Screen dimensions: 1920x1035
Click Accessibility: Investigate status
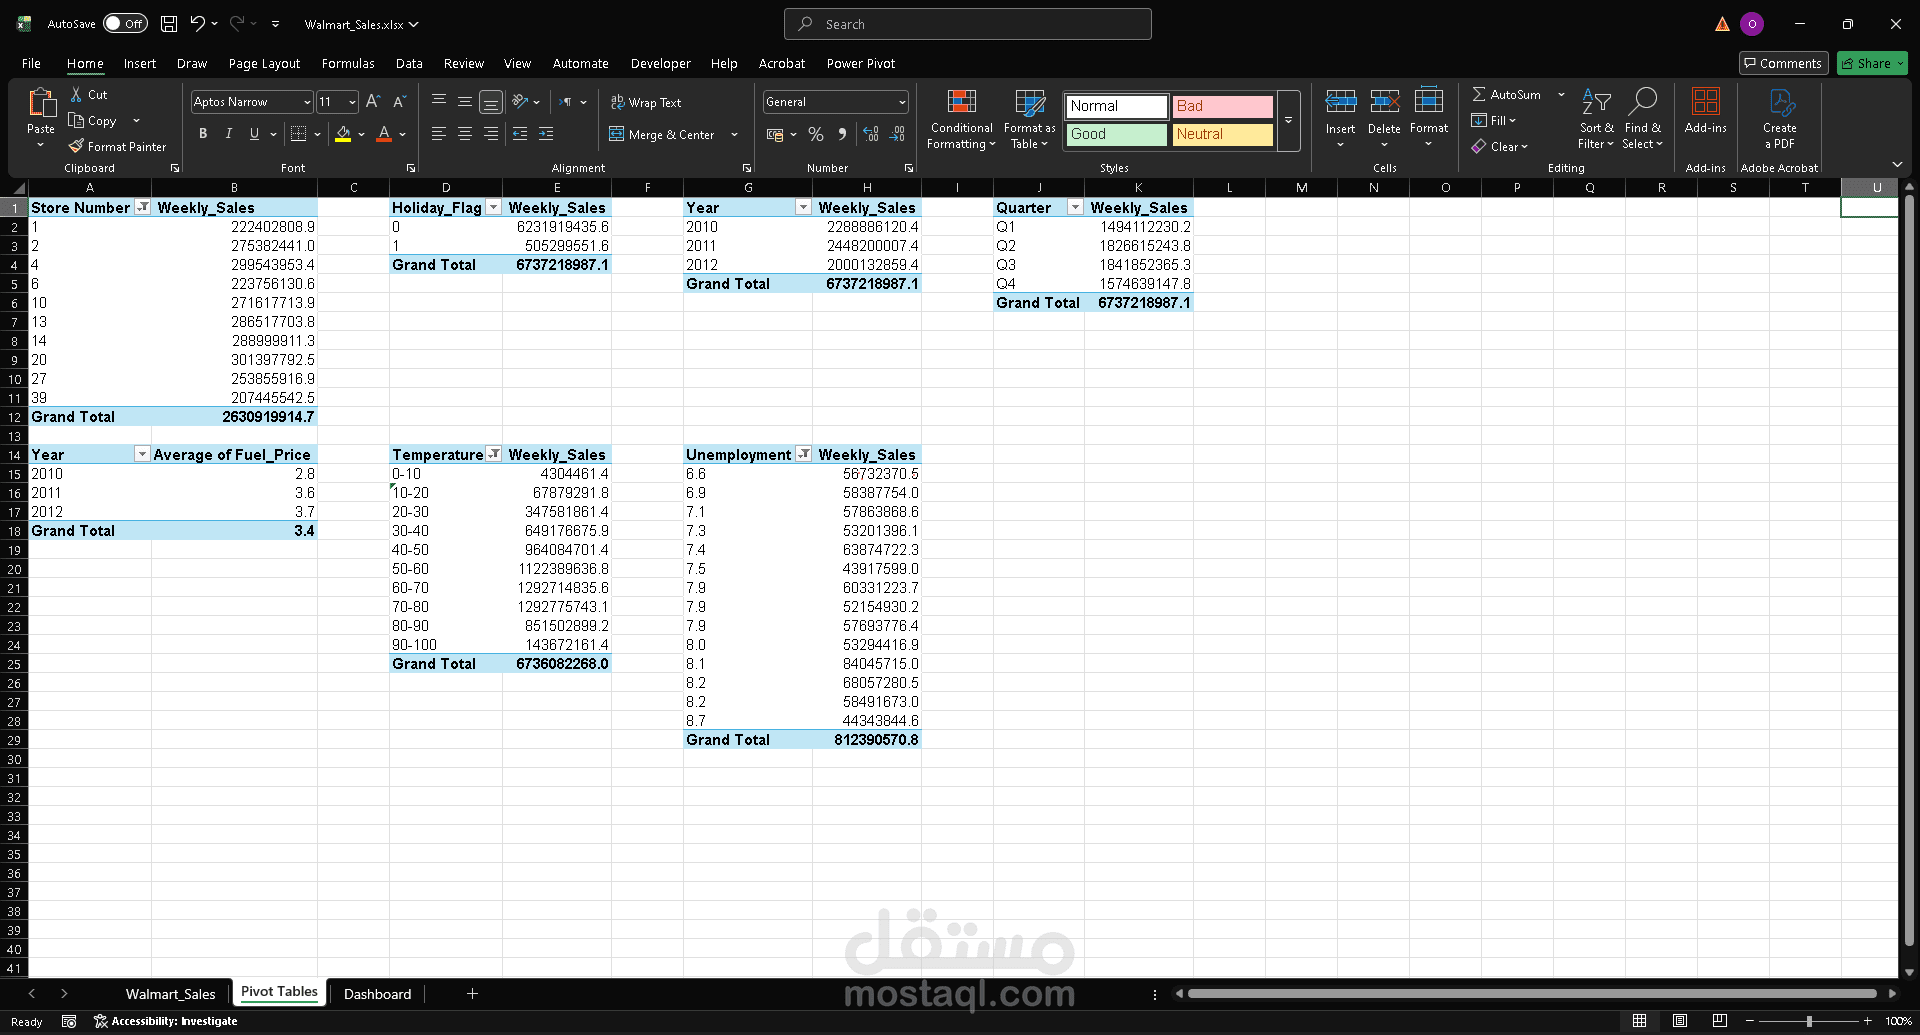point(166,1021)
